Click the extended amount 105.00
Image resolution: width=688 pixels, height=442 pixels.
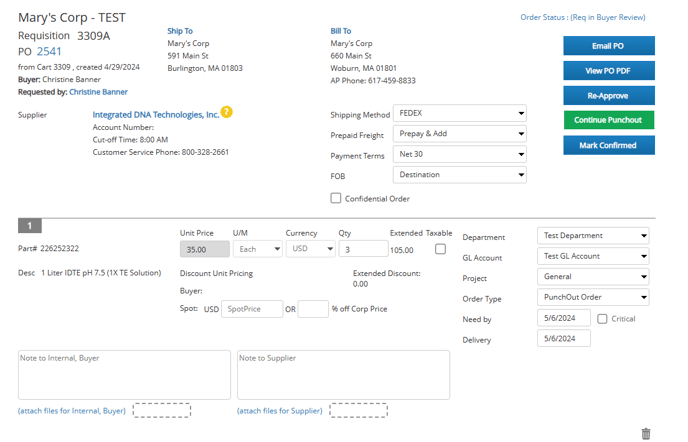click(x=401, y=250)
